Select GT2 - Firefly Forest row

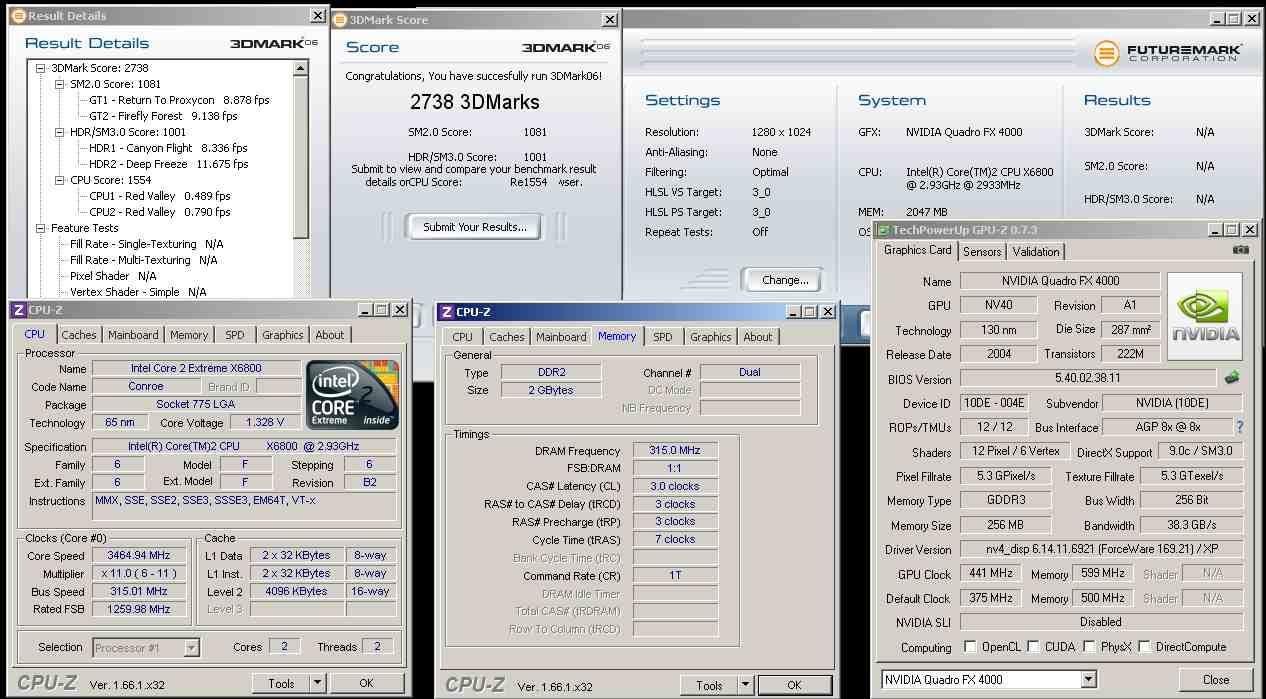coord(163,116)
